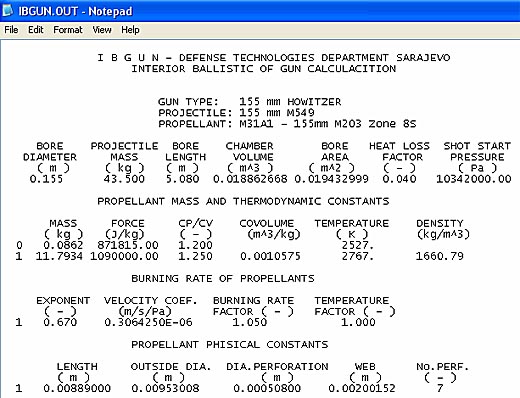The image size is (520, 398).
Task: Click the 'HEAT LOSS' column header
Action: click(x=399, y=146)
